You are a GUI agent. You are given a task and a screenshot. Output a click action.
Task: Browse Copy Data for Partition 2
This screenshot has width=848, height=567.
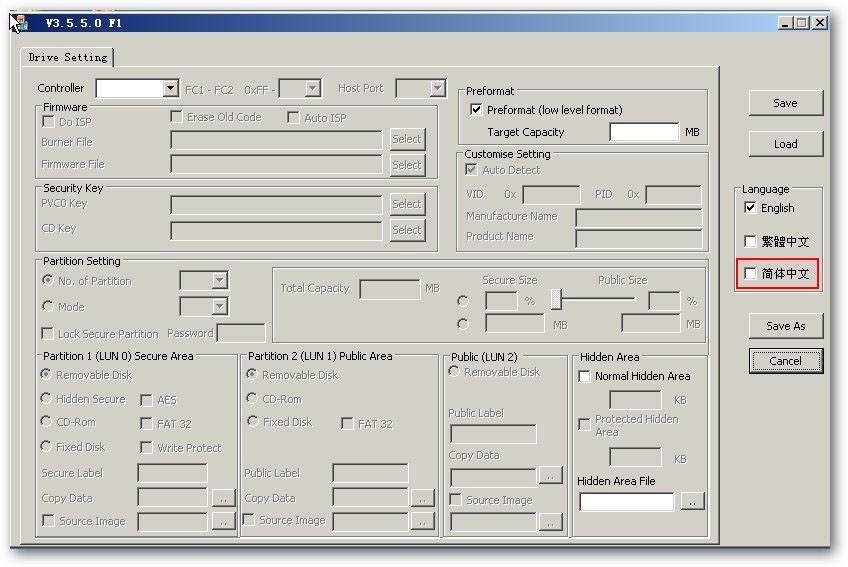point(422,498)
